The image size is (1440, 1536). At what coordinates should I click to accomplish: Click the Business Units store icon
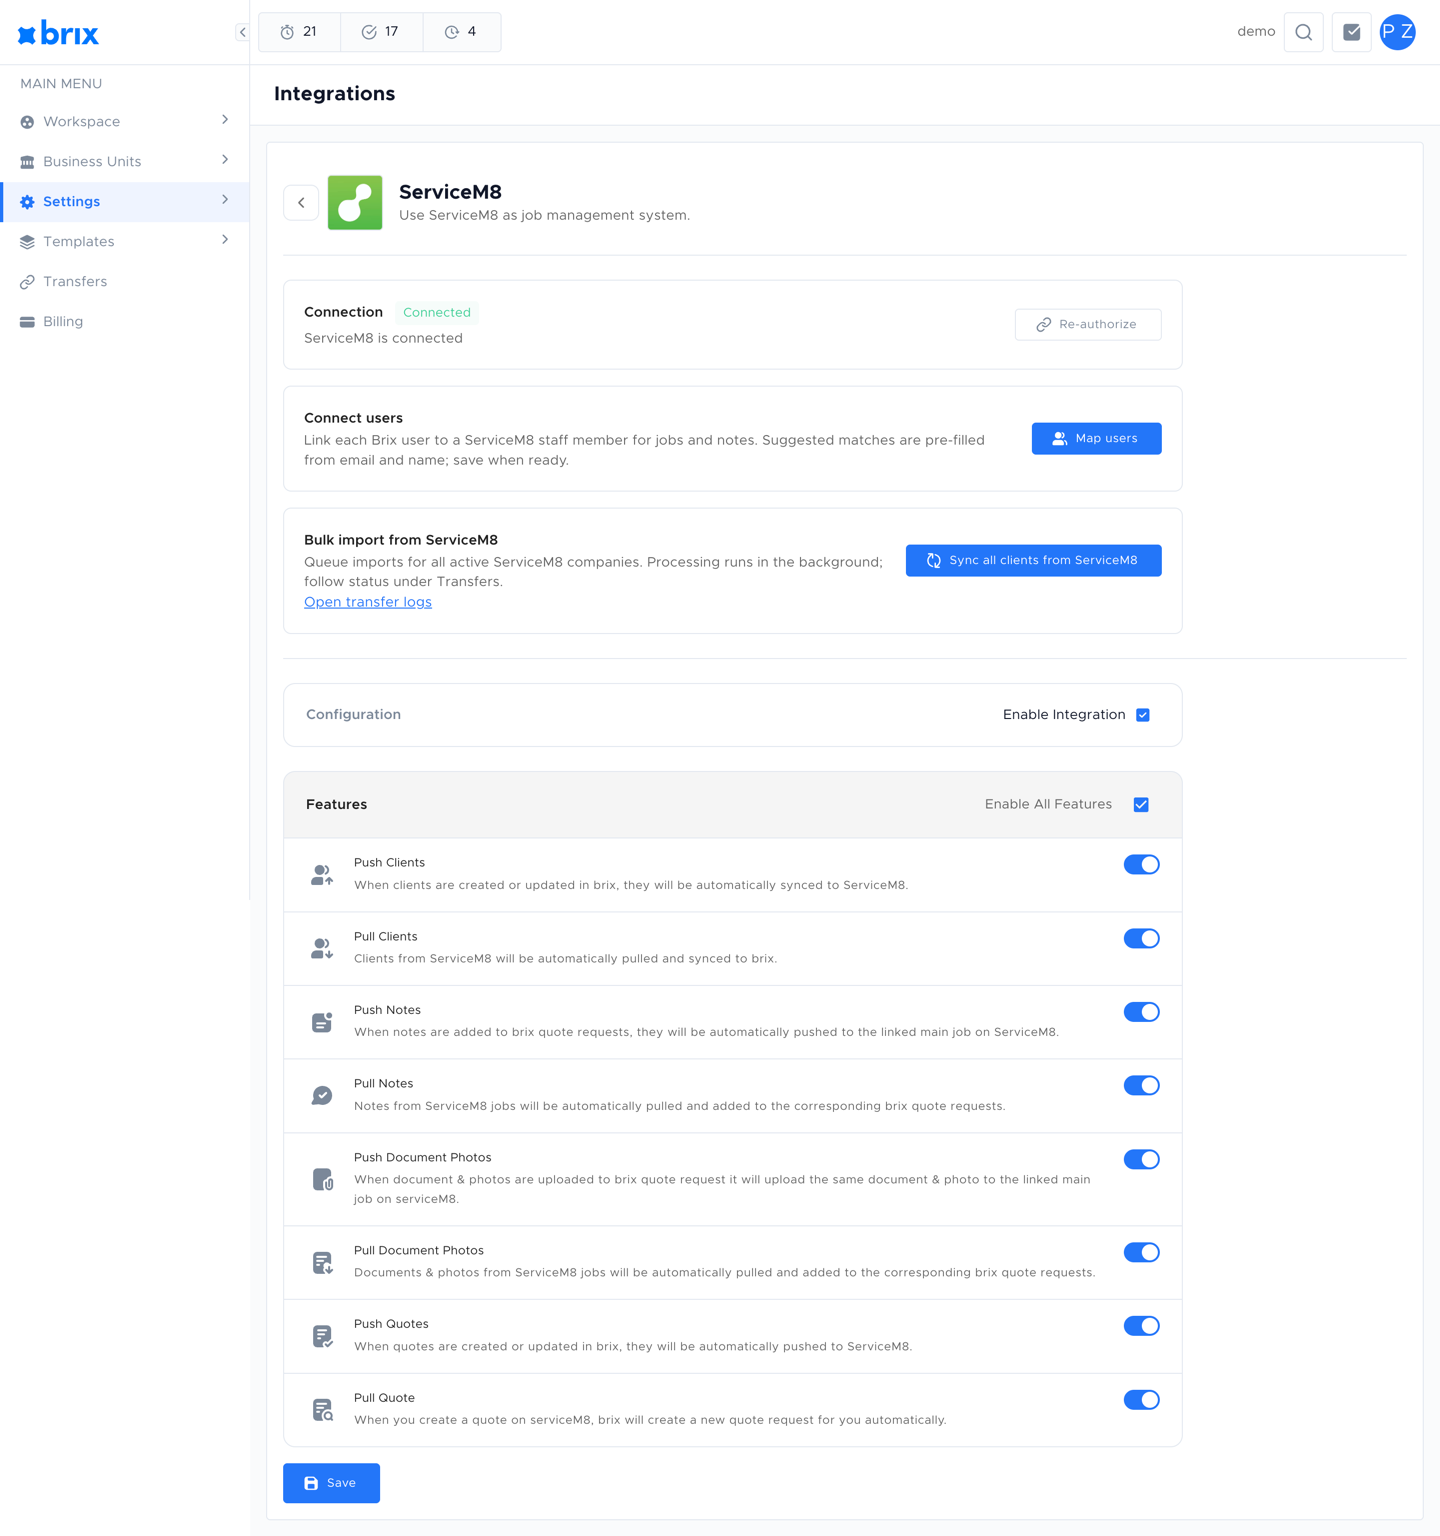tap(27, 162)
